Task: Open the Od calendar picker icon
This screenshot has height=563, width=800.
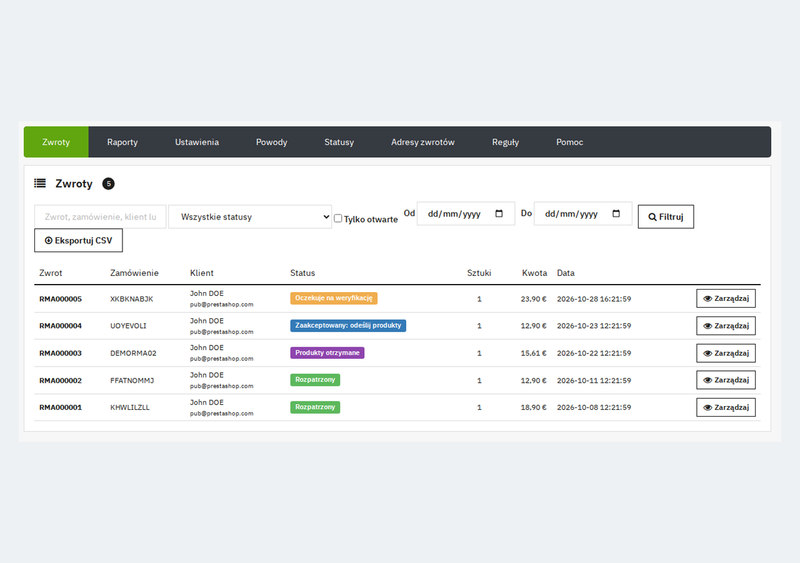Action: point(499,214)
